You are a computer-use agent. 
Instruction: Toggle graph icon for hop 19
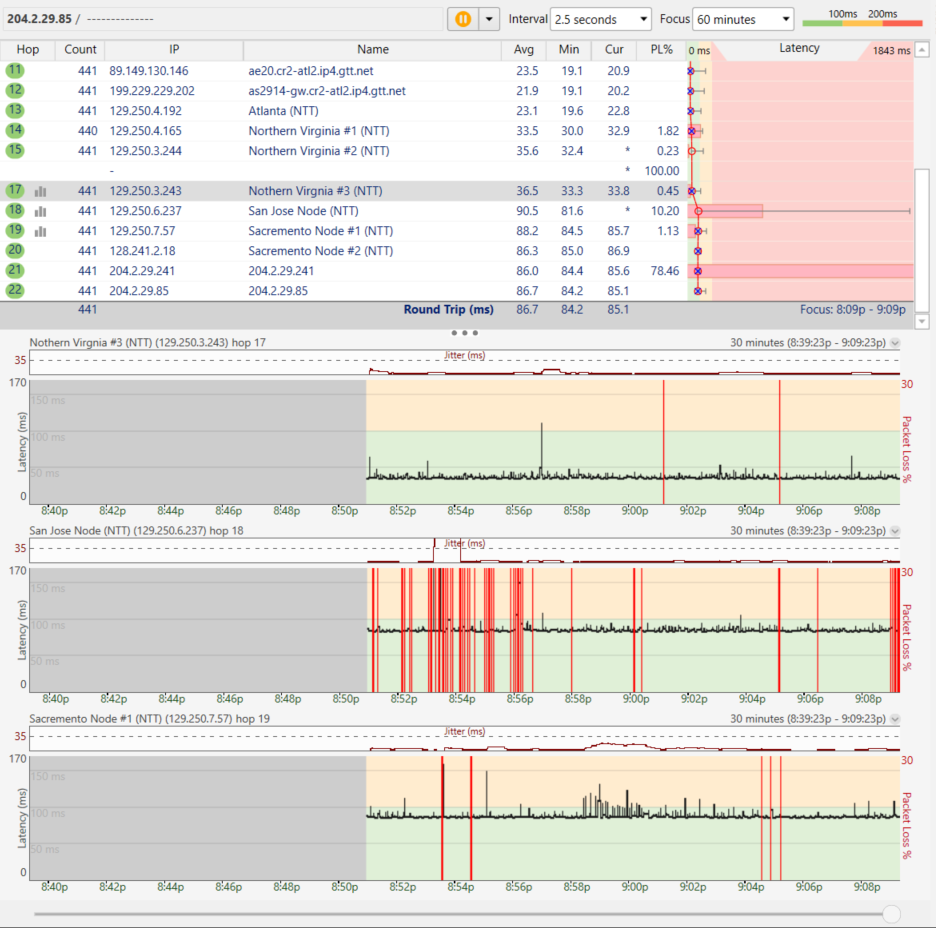click(40, 232)
